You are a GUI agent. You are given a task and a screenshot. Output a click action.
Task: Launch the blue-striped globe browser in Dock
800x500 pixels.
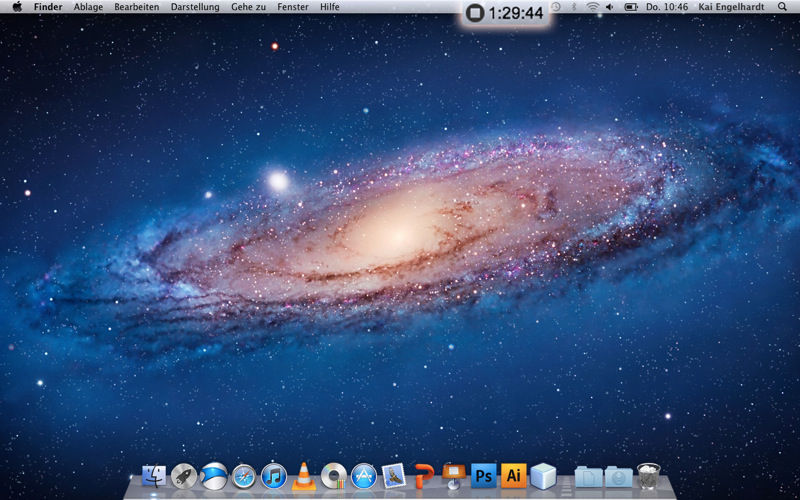coord(214,476)
